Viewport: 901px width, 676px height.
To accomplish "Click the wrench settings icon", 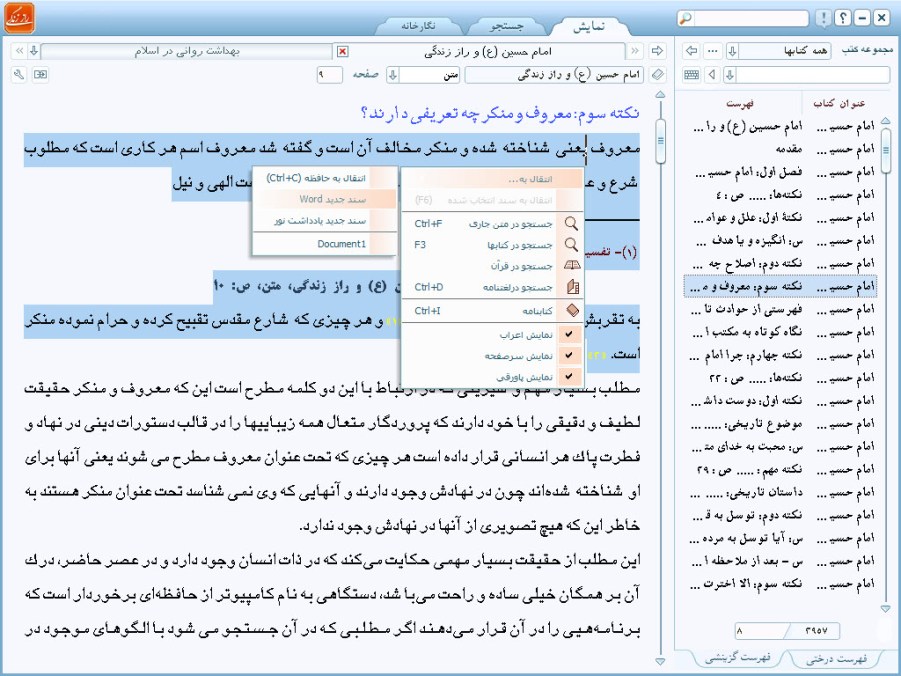I will click(x=19, y=75).
